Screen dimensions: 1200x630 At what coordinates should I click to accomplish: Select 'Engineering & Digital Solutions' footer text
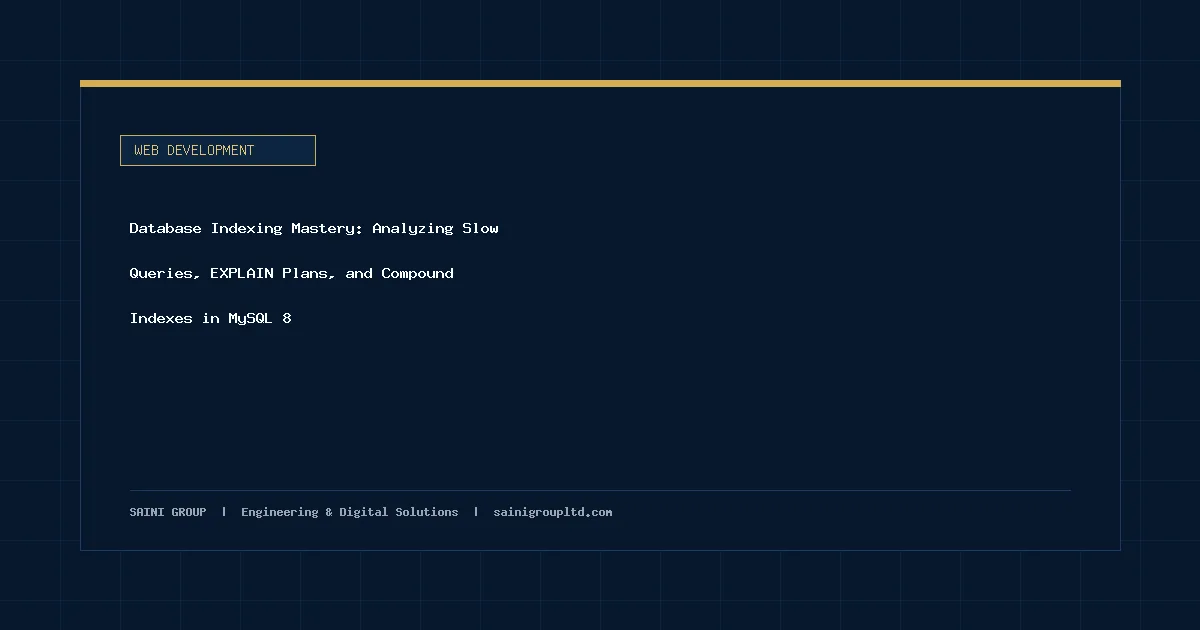pos(350,512)
